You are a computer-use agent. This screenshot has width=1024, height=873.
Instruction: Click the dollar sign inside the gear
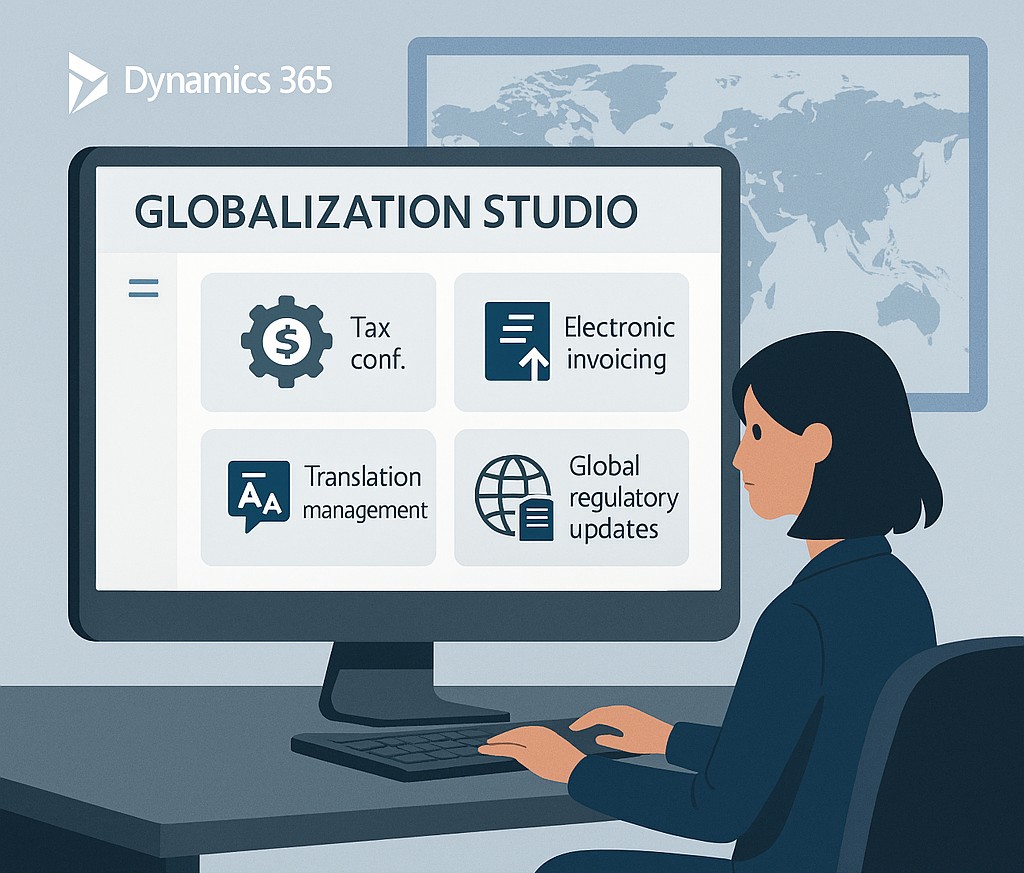pos(285,343)
